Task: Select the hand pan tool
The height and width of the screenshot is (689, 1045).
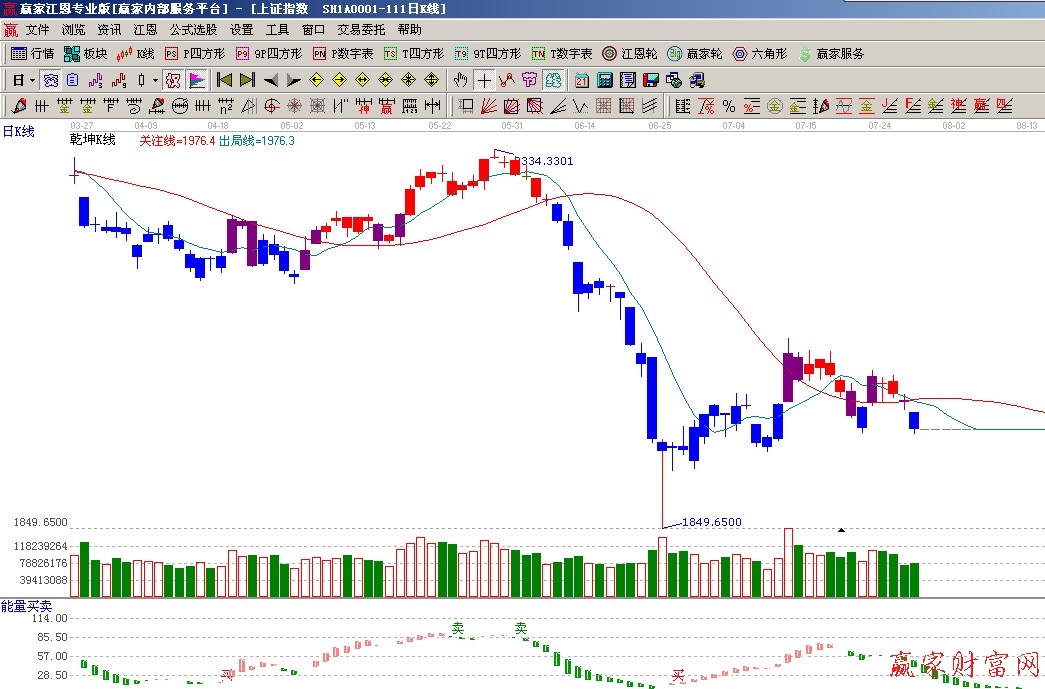Action: (460, 80)
